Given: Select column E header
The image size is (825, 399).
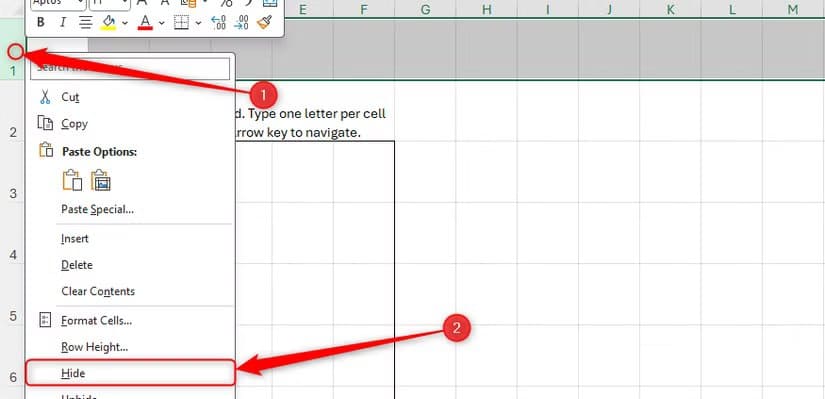Looking at the screenshot, I should [x=303, y=9].
